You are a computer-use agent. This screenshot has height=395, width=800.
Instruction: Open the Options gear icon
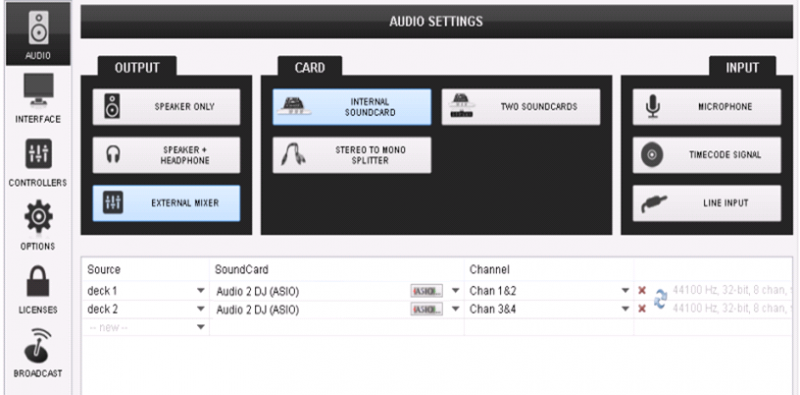[x=38, y=216]
